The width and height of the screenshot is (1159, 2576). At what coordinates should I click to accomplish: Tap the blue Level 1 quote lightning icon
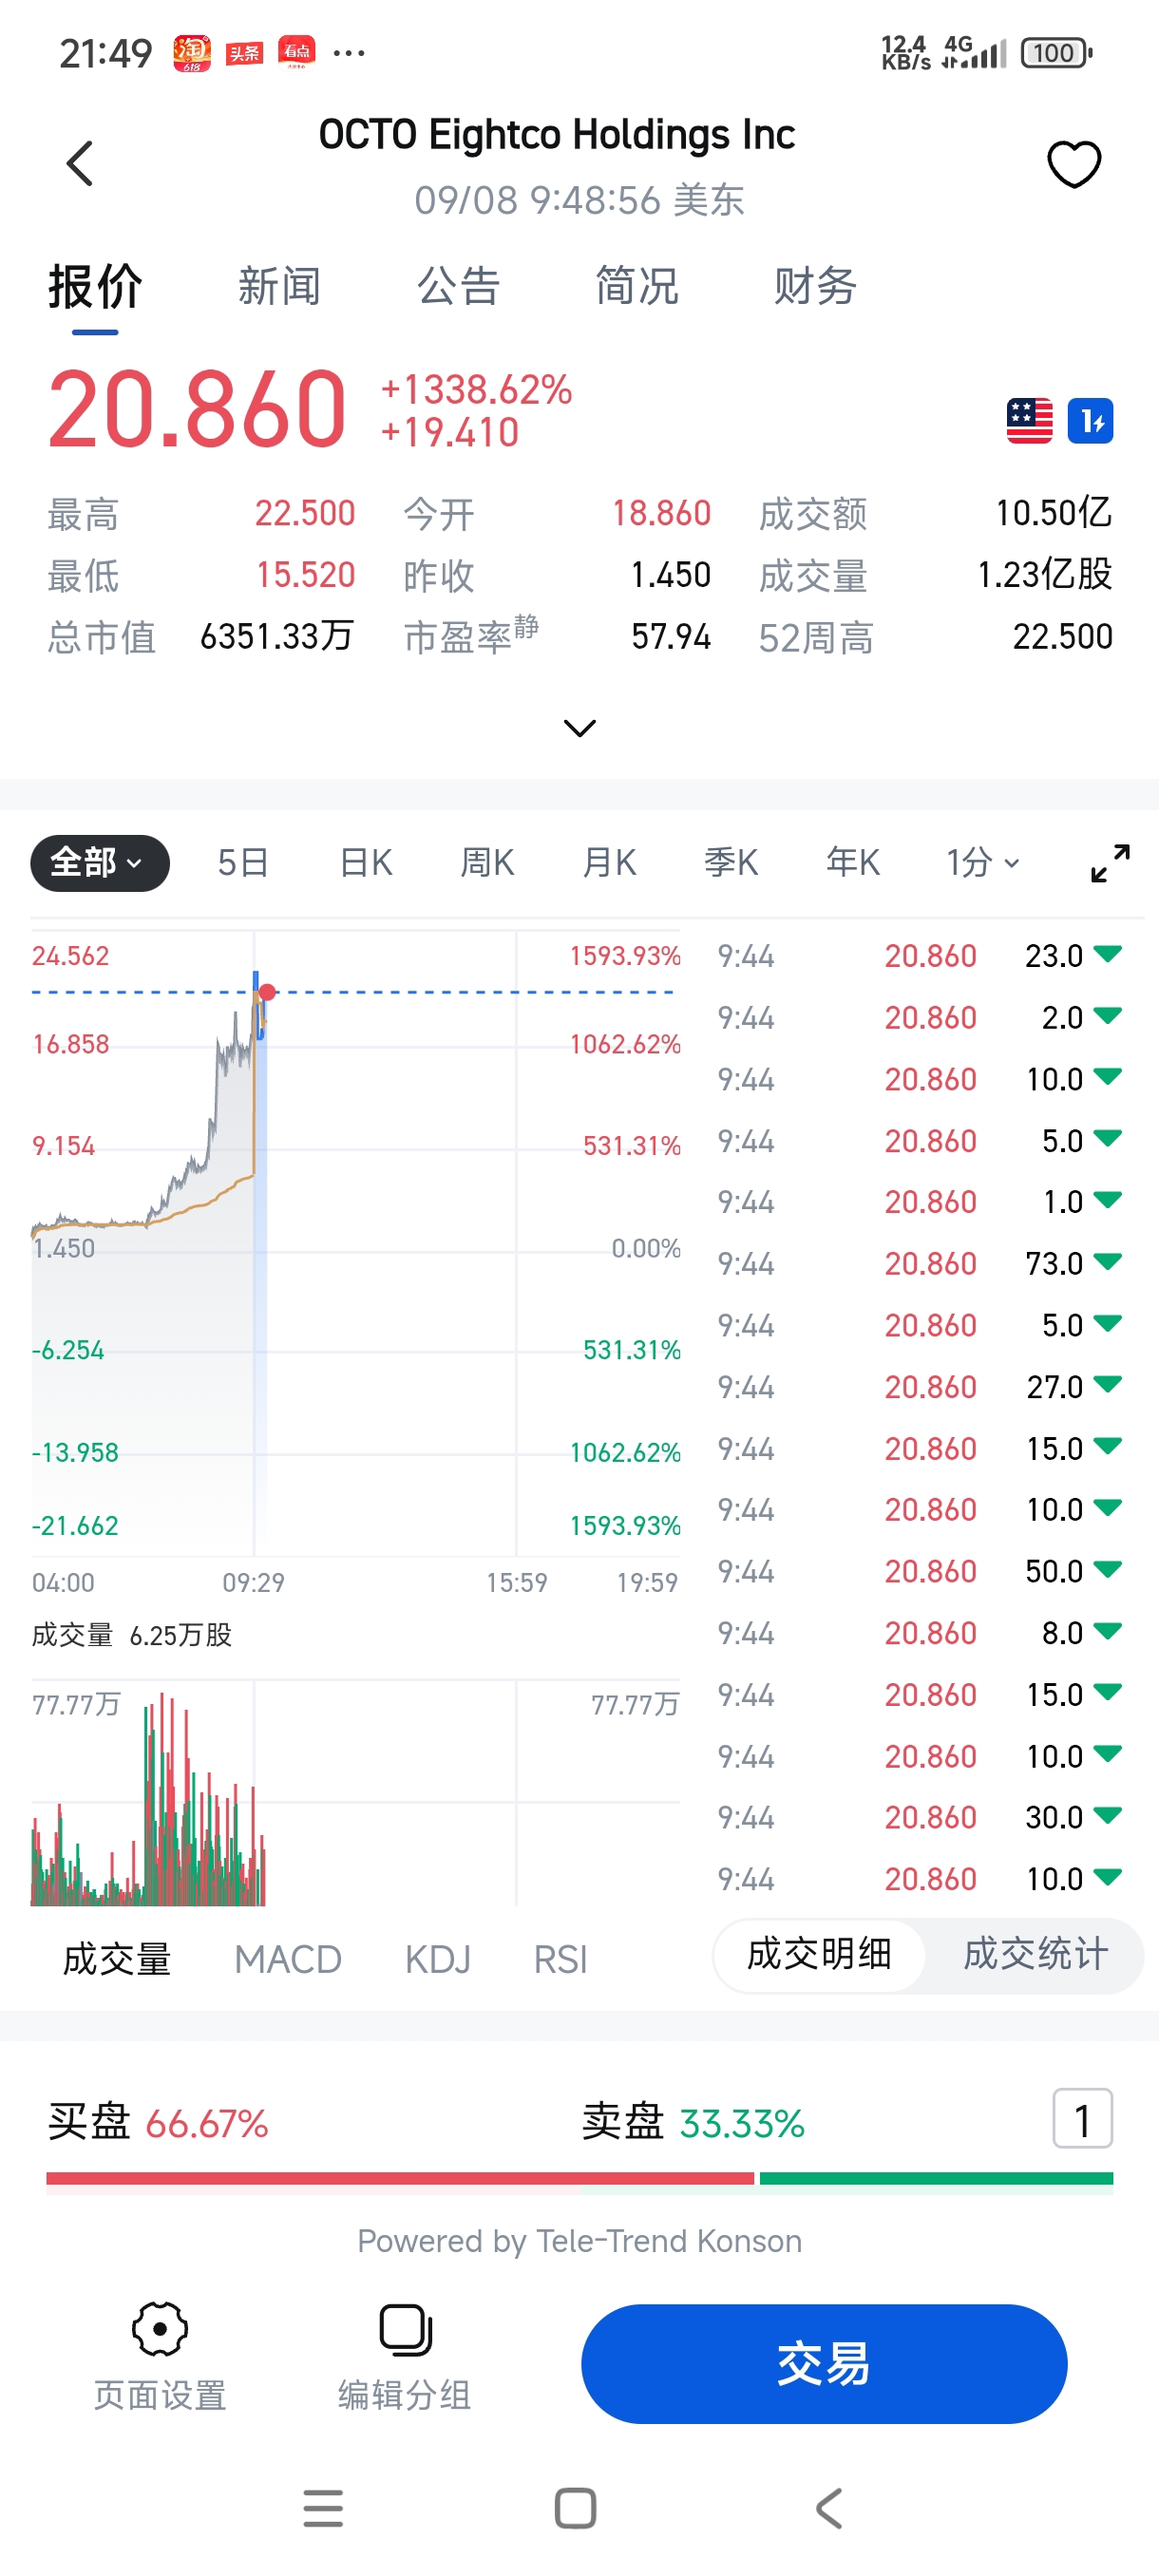pyautogui.click(x=1090, y=421)
